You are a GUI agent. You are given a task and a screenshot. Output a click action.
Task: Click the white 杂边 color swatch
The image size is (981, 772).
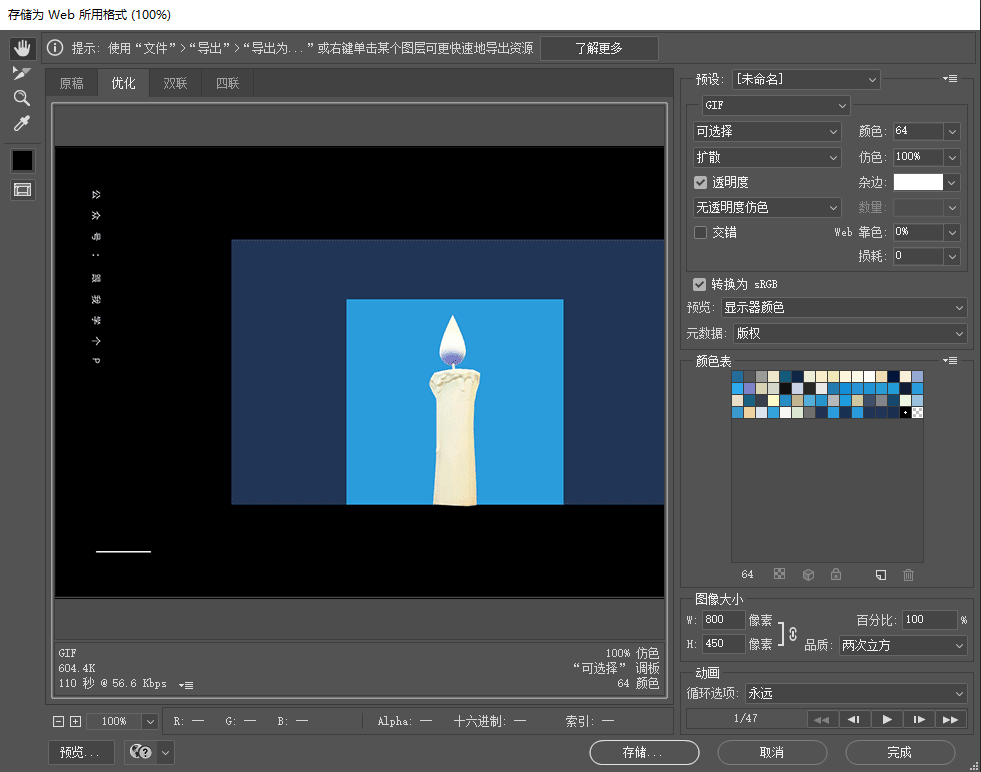point(918,182)
